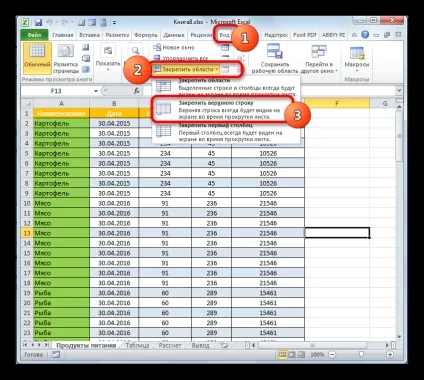Click the Новое окно icon

click(157, 47)
